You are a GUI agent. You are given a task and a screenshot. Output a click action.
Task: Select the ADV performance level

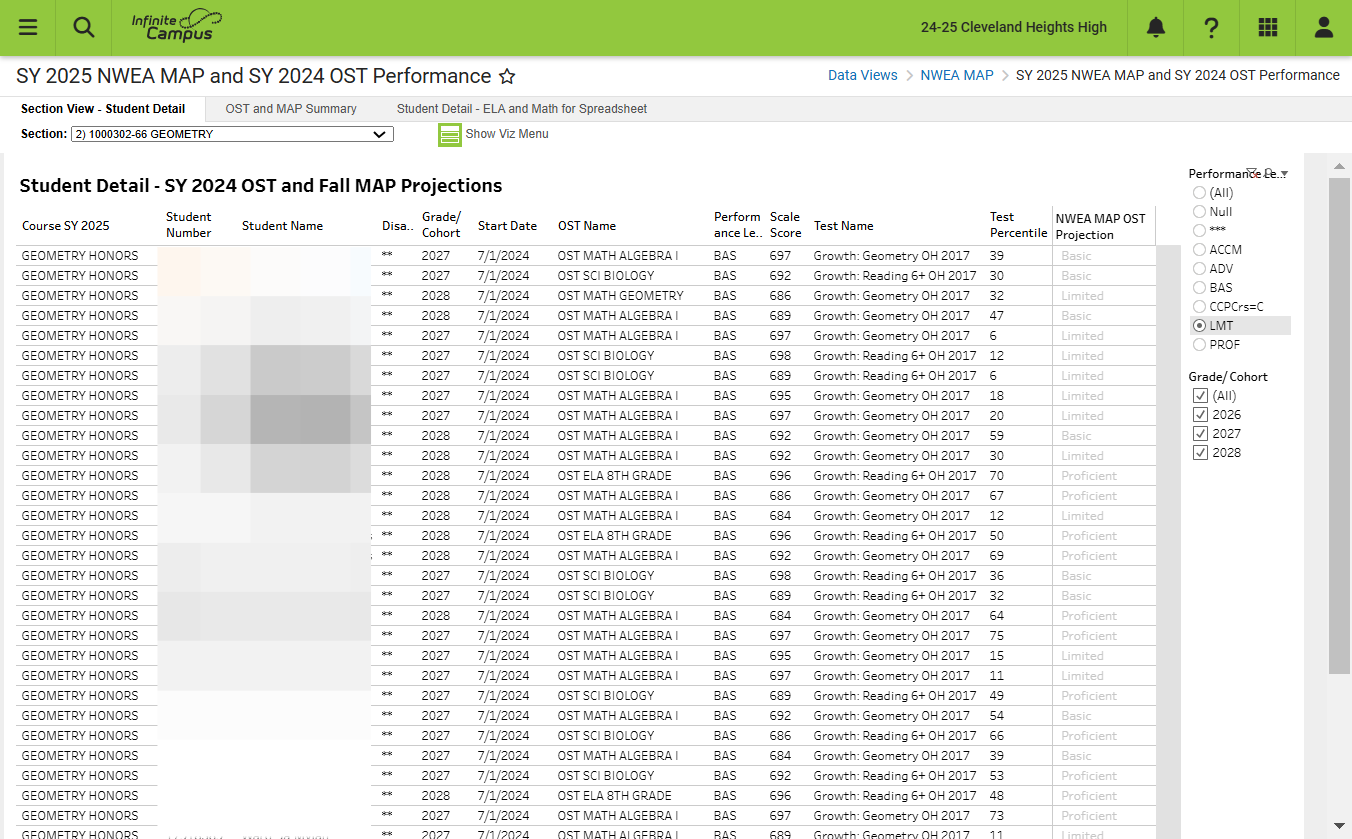1199,269
